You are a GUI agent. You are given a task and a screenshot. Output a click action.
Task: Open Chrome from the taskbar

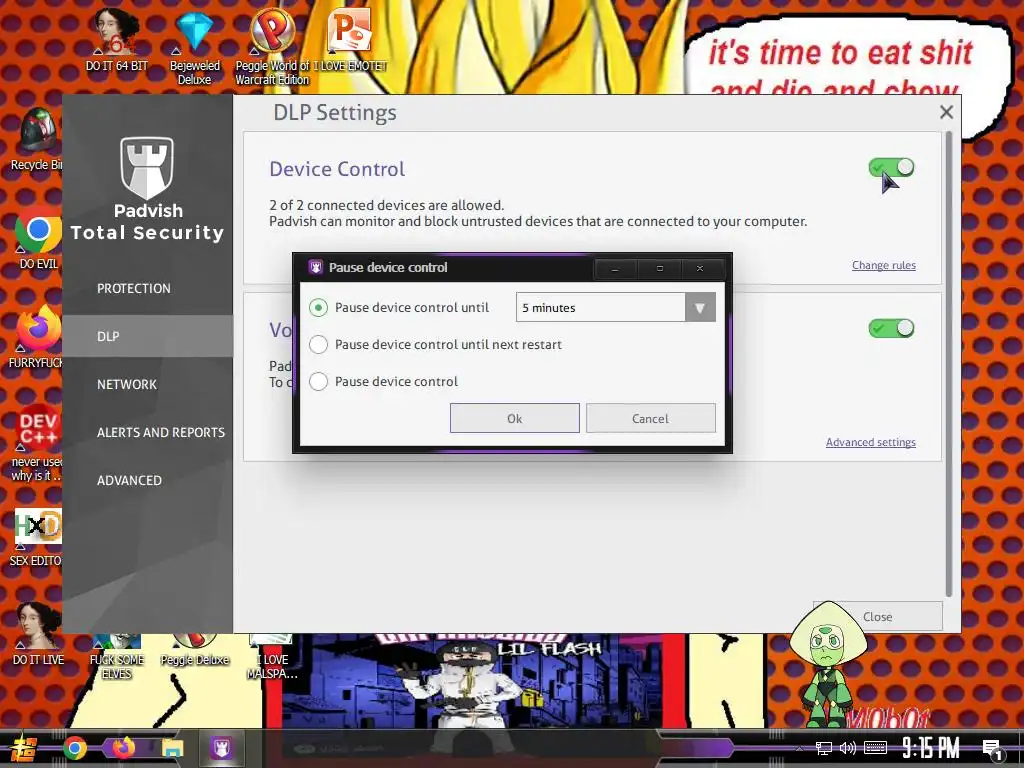click(x=74, y=748)
